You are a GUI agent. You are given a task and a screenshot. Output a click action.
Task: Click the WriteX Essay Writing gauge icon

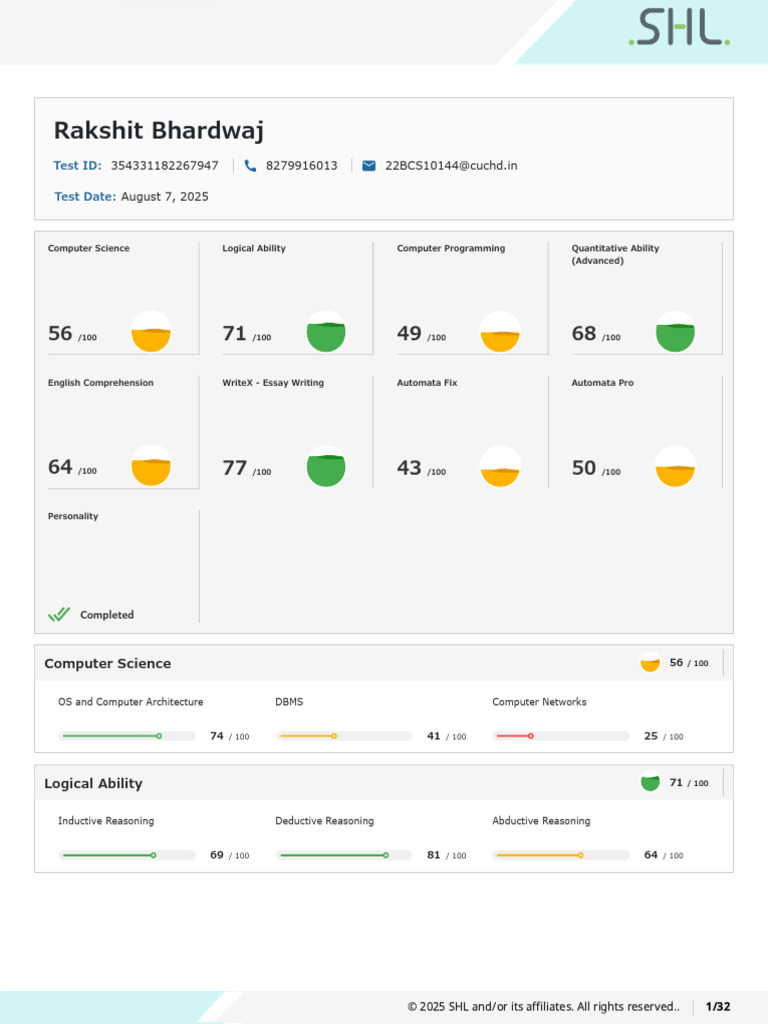tap(326, 466)
